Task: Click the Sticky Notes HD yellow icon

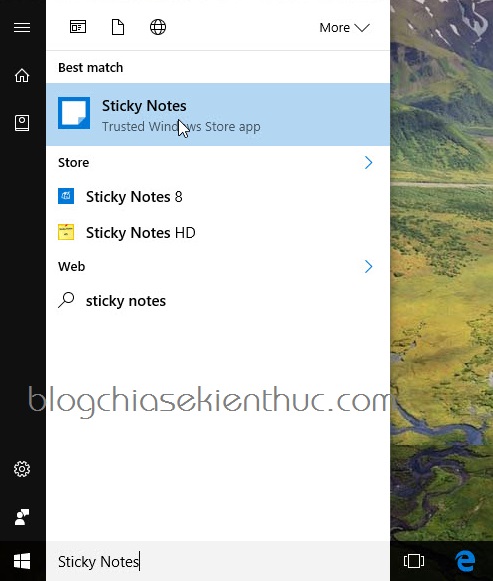Action: (x=66, y=232)
